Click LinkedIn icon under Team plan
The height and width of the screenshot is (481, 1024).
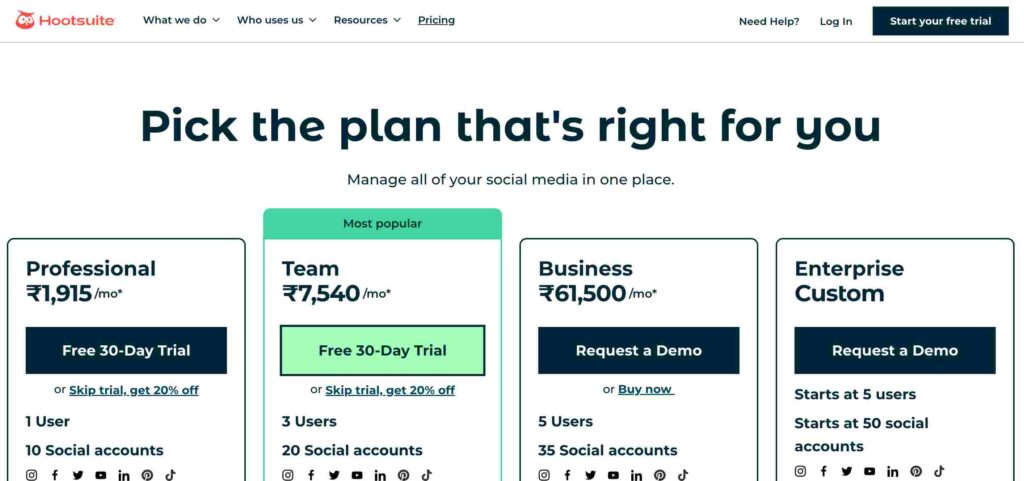coord(380,475)
